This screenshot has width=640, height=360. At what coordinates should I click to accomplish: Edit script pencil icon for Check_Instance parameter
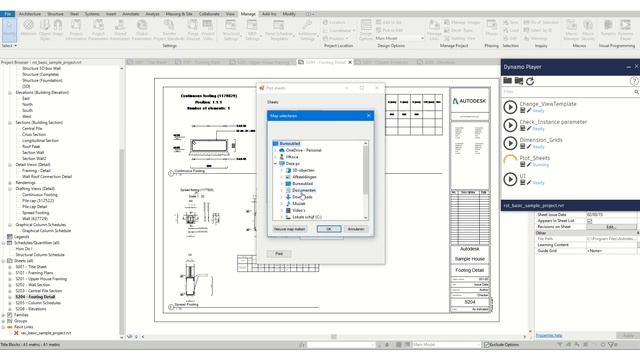point(529,129)
